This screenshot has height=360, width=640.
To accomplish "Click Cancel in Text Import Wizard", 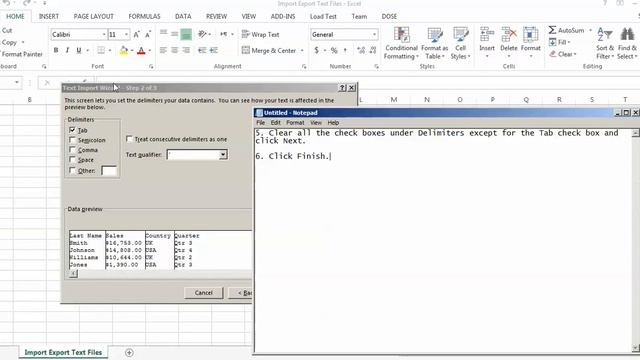I will coord(204,293).
